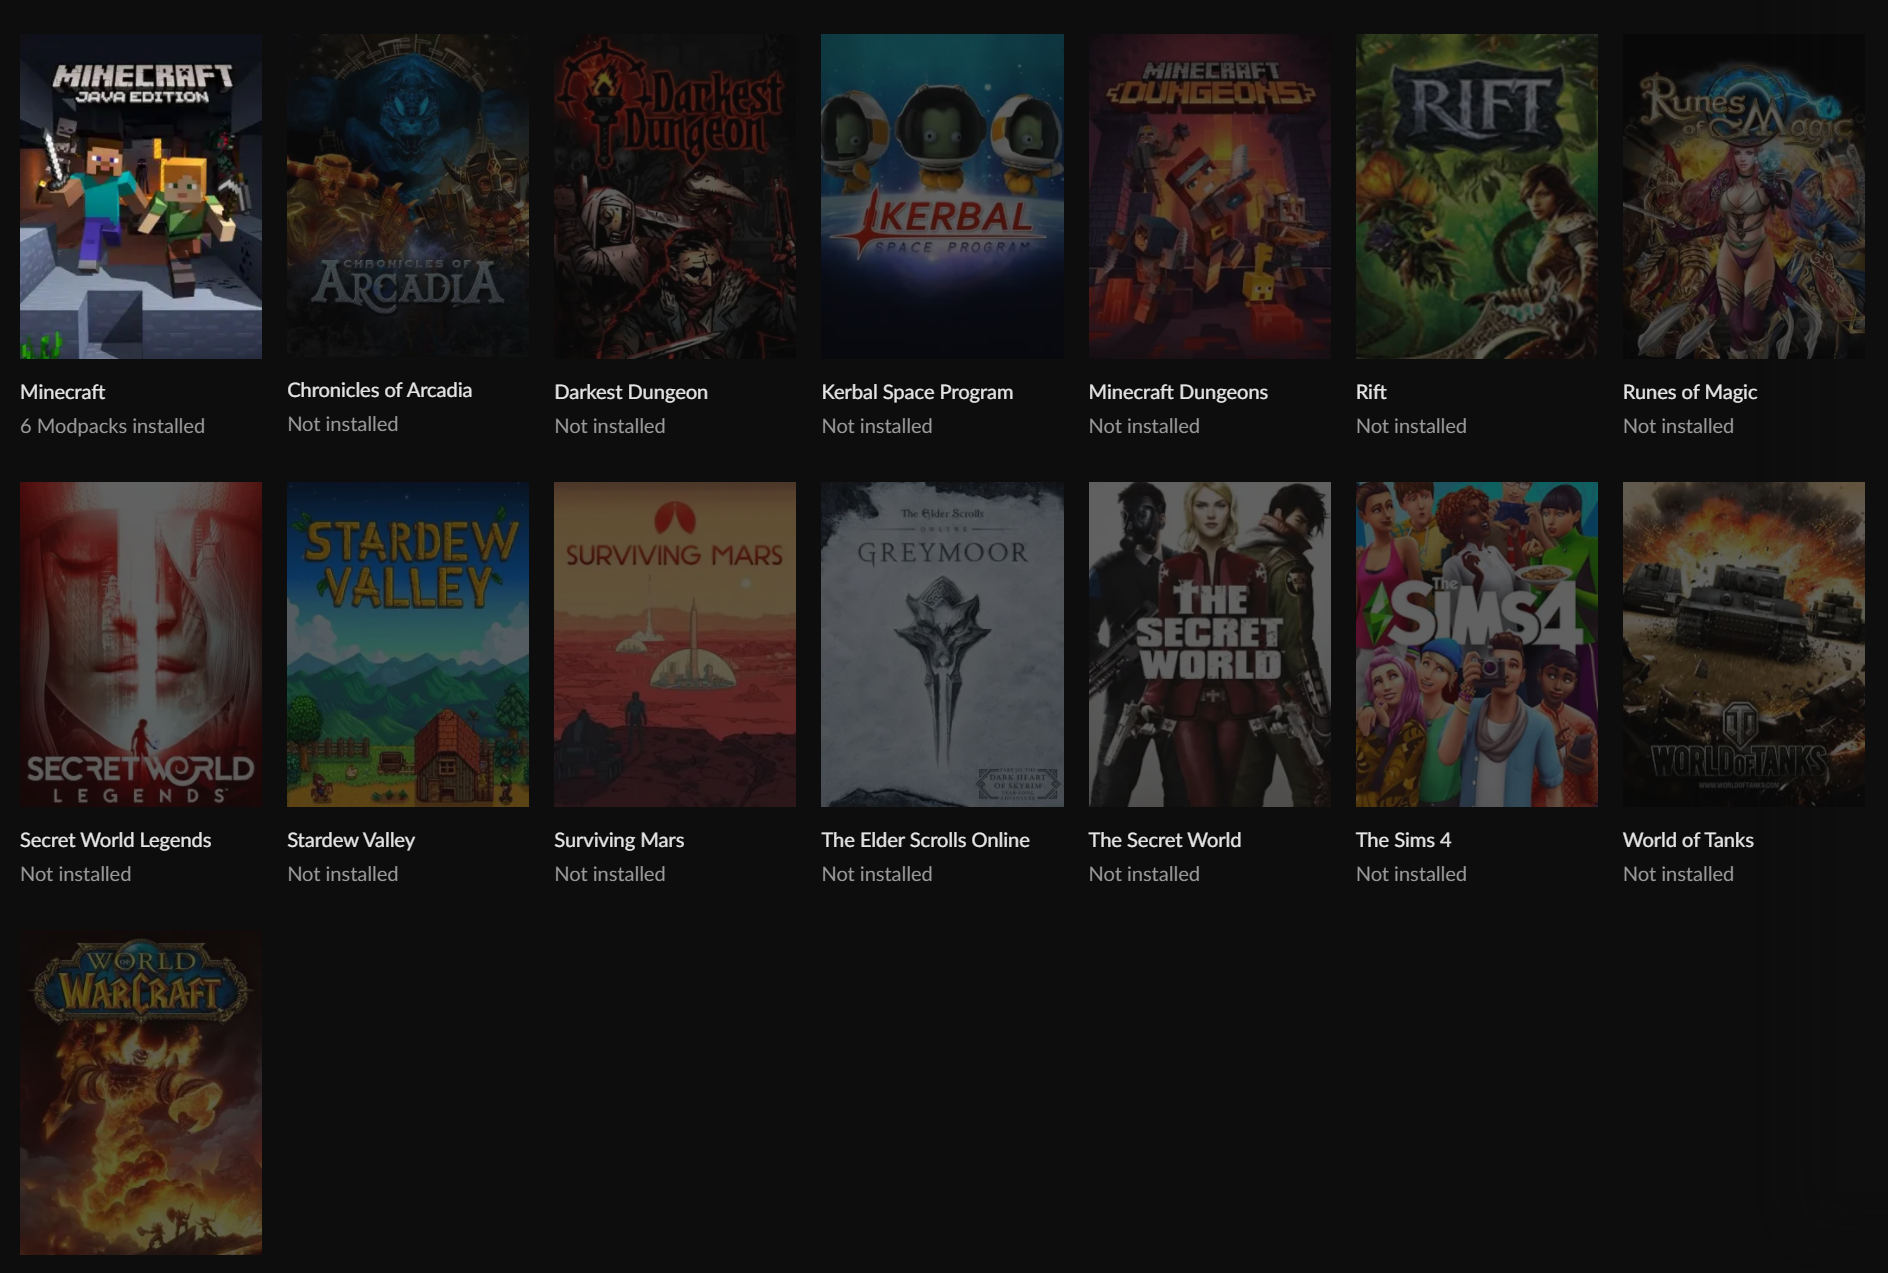Click "Not installed" under Stardew Valley
The width and height of the screenshot is (1888, 1273).
[x=343, y=874]
